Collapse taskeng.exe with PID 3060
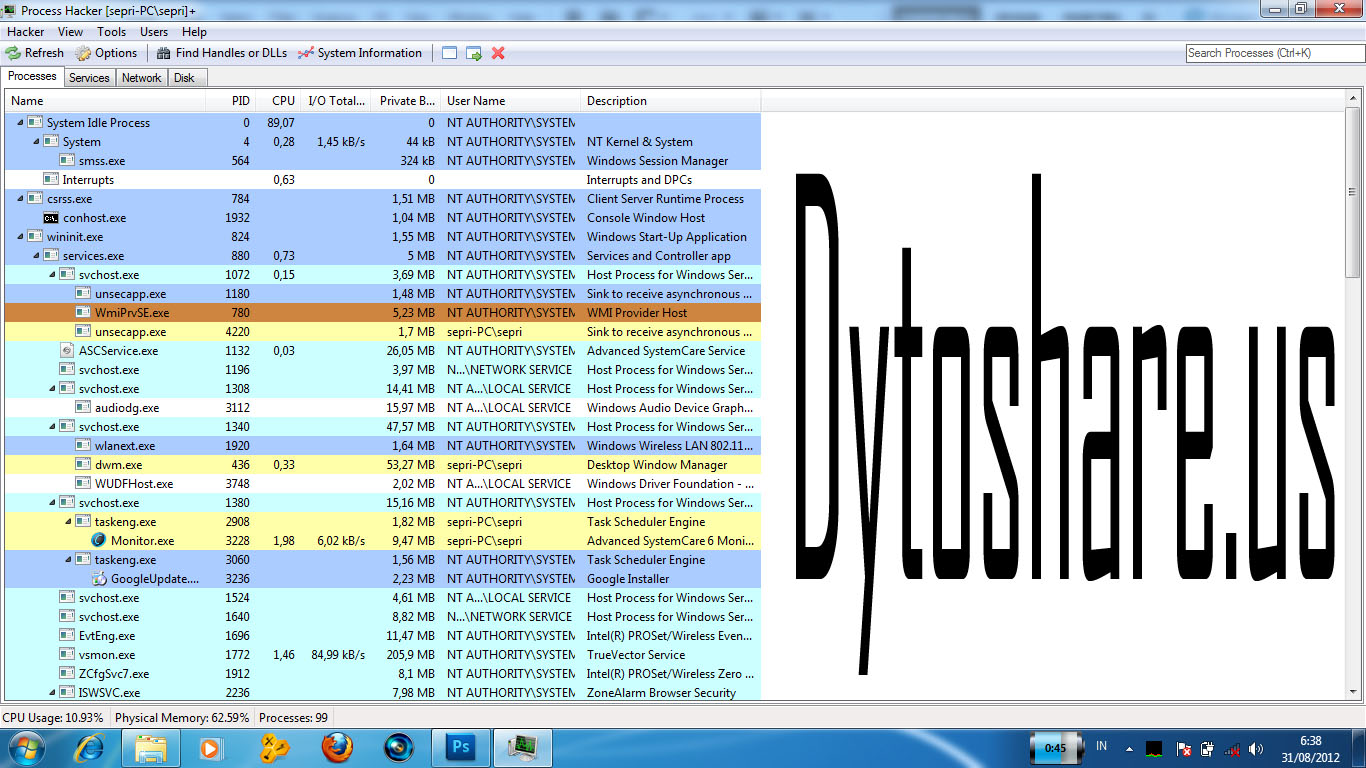Screen dimensions: 1366x768 pyautogui.click(x=68, y=560)
